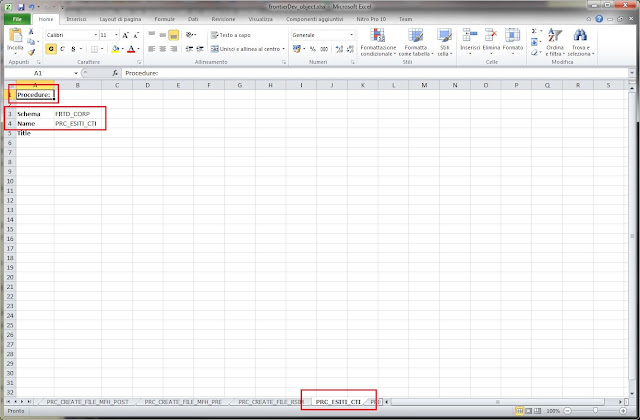The width and height of the screenshot is (640, 420).
Task: Switch to the Inserisci ribbon tab
Action: 76,19
